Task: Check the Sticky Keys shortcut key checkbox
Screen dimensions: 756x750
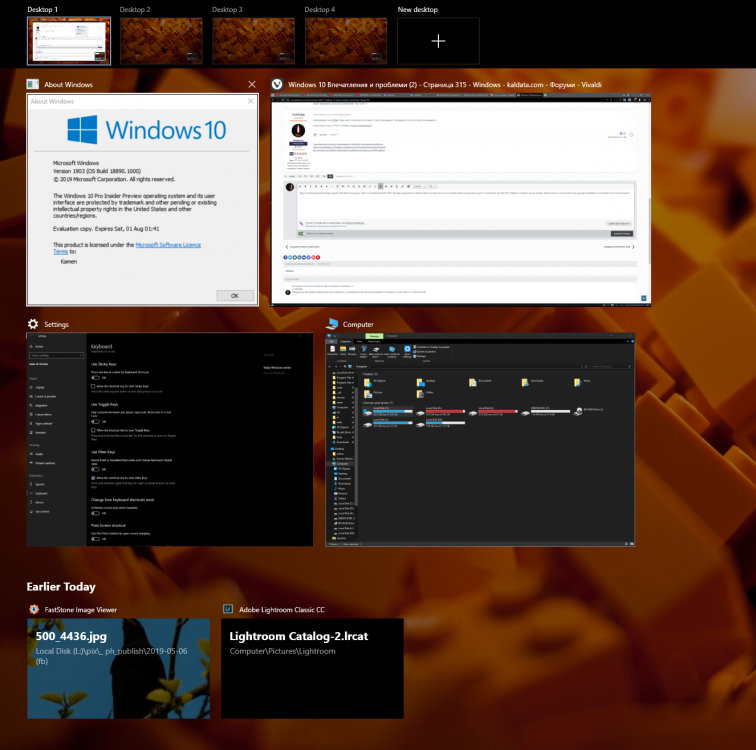Action: (93, 386)
